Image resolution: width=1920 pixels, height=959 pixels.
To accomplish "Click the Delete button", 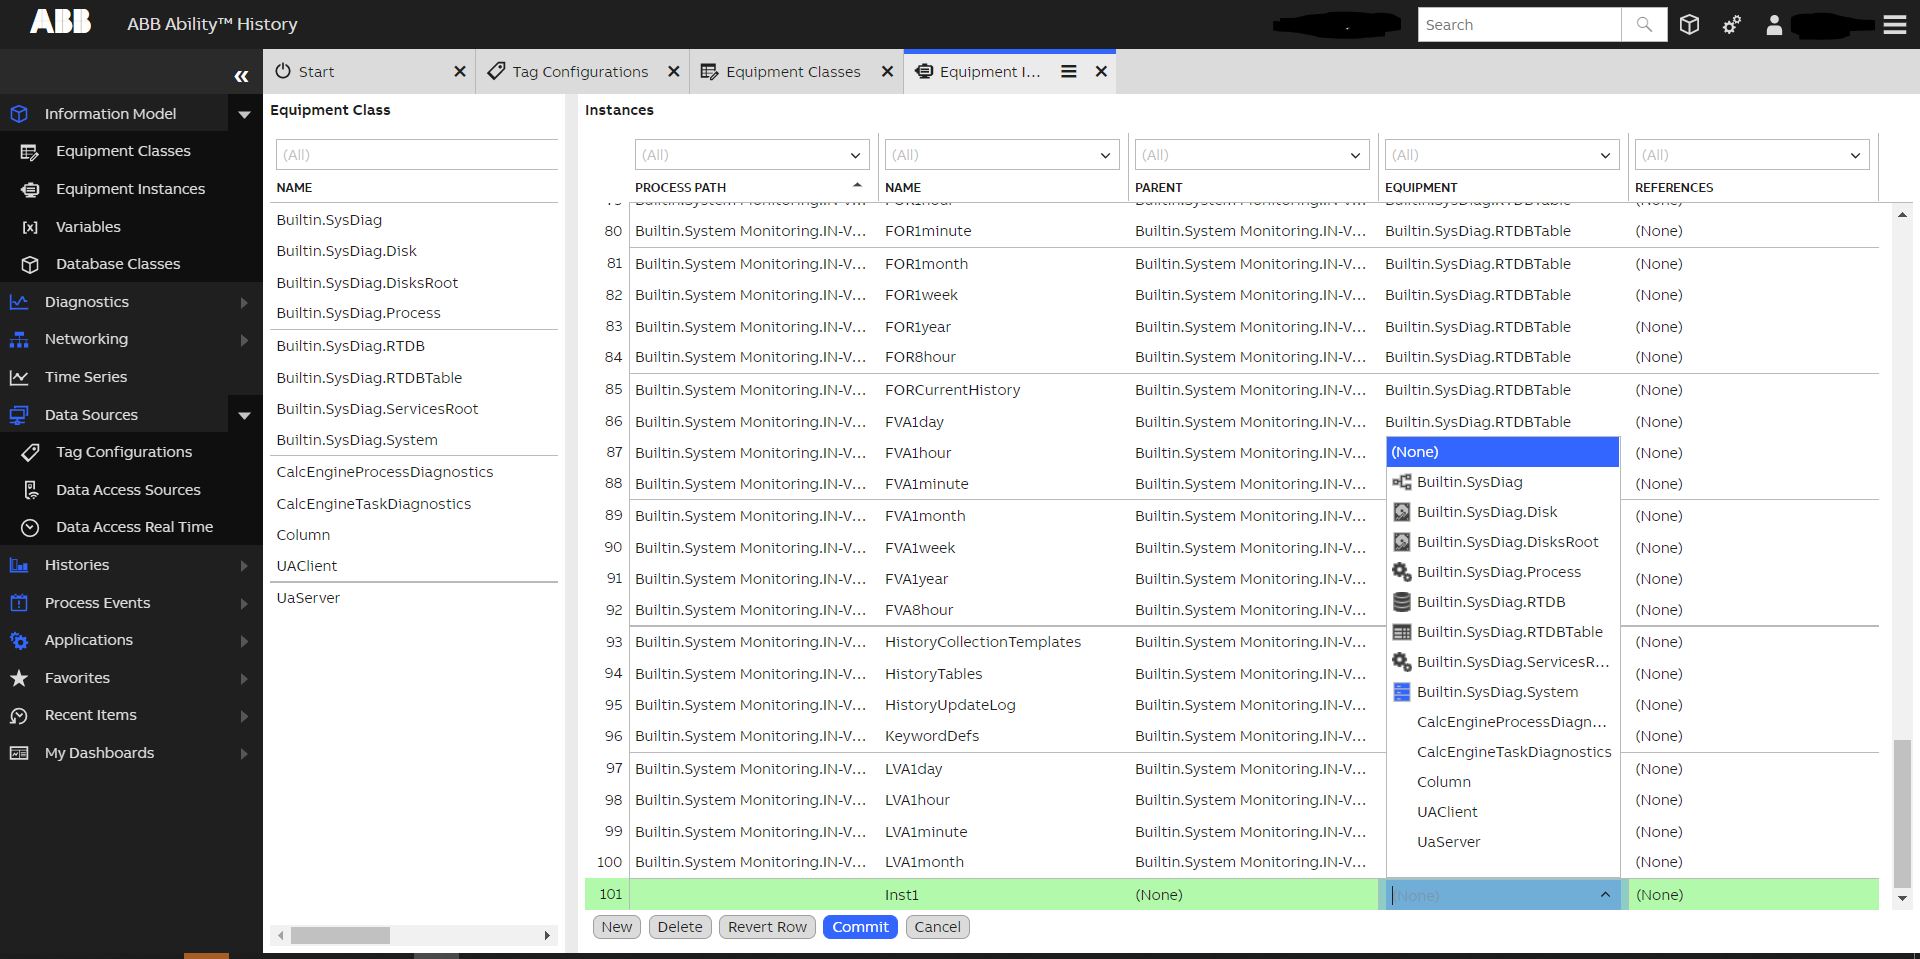I will [x=680, y=927].
